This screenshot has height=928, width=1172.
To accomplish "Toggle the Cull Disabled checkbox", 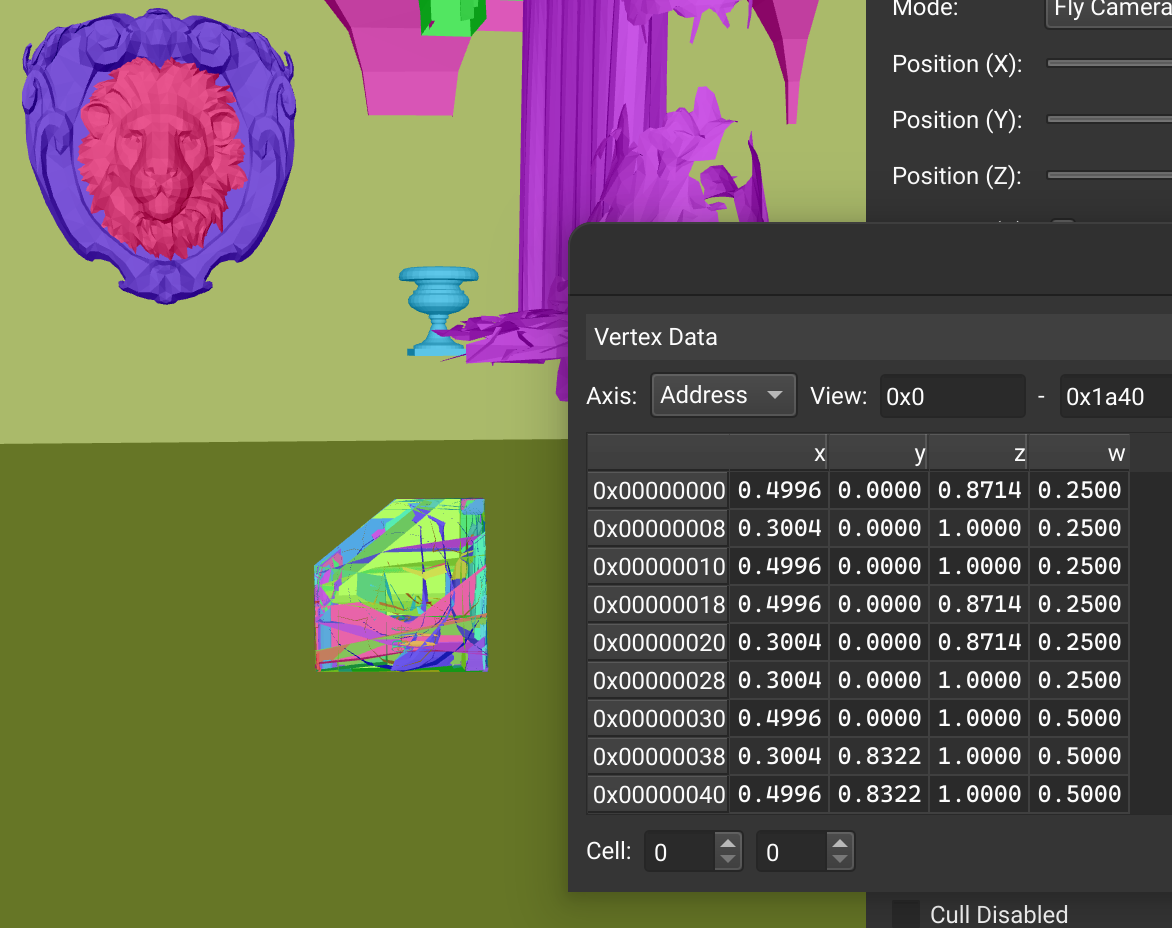I will coord(906,915).
